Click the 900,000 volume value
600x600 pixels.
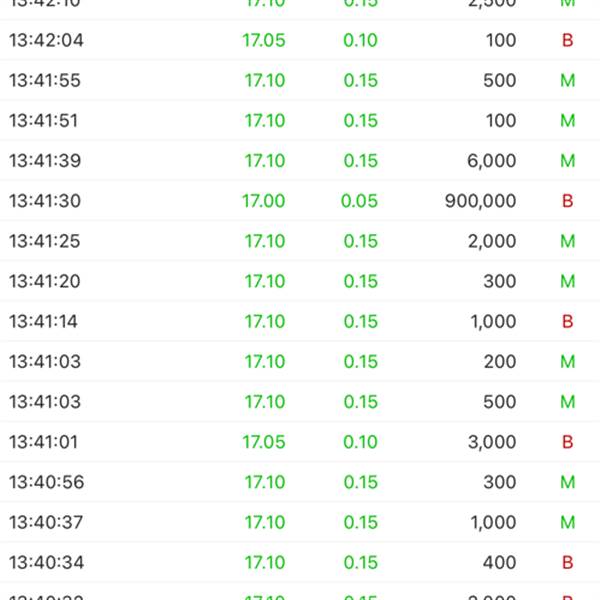[x=480, y=201]
